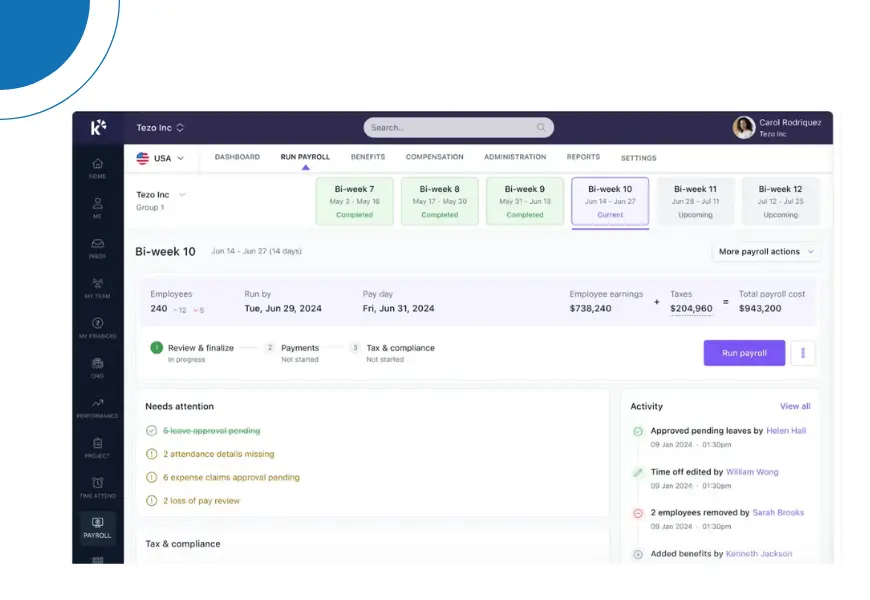870x600 pixels.
Task: Open the three-dot menu beside Run payroll
Action: pyautogui.click(x=803, y=353)
